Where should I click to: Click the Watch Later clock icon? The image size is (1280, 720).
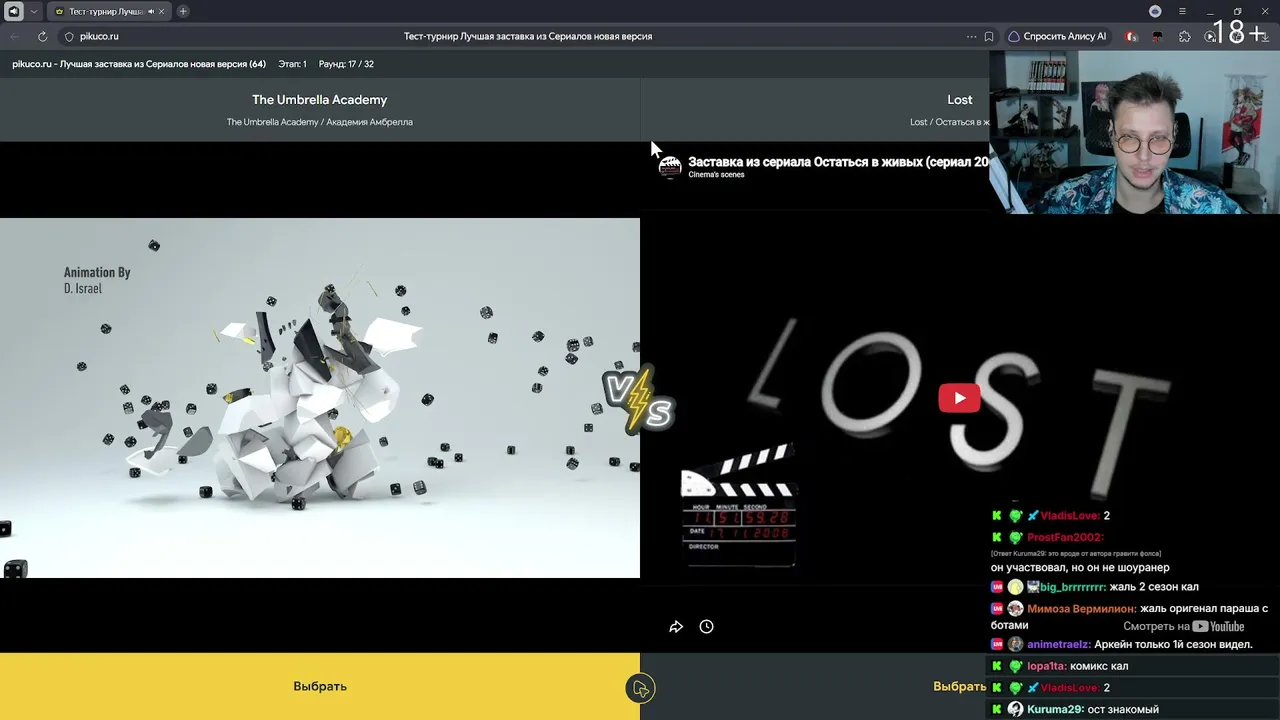click(x=706, y=627)
